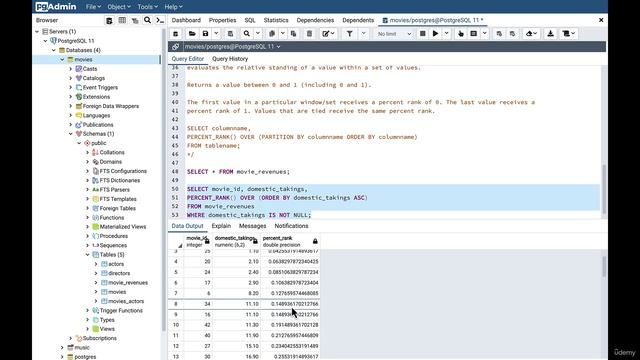Click the Delete rows trash icon
The image size is (640, 360).
point(309,34)
